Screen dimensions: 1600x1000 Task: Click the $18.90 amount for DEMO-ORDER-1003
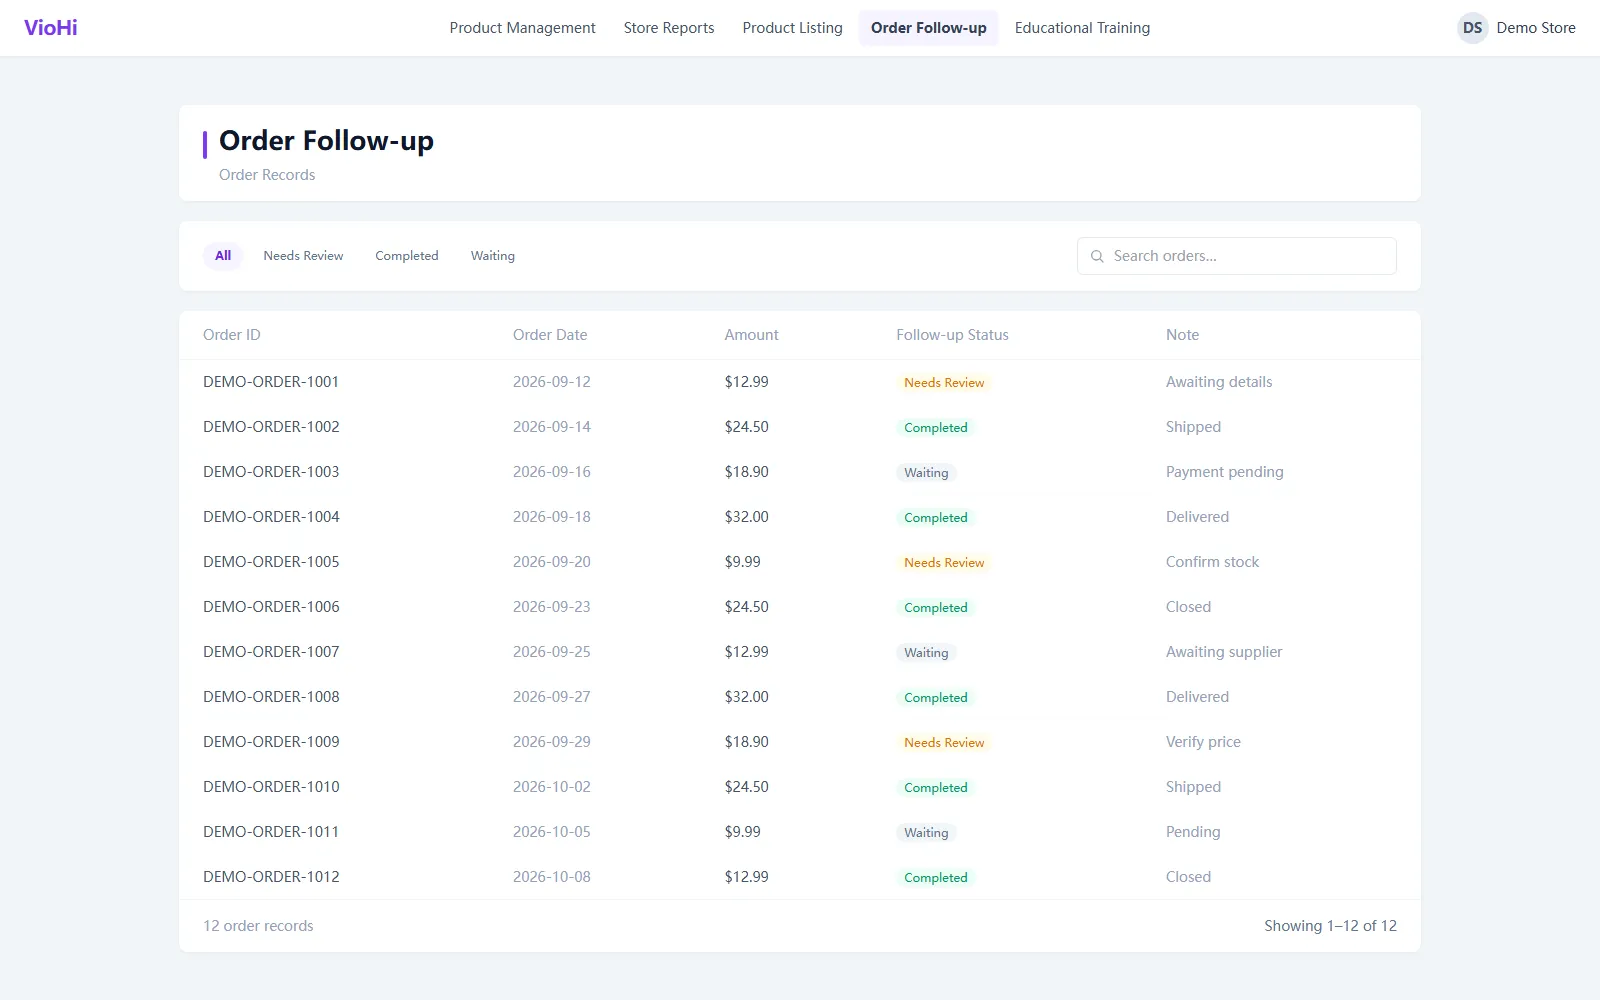click(747, 472)
